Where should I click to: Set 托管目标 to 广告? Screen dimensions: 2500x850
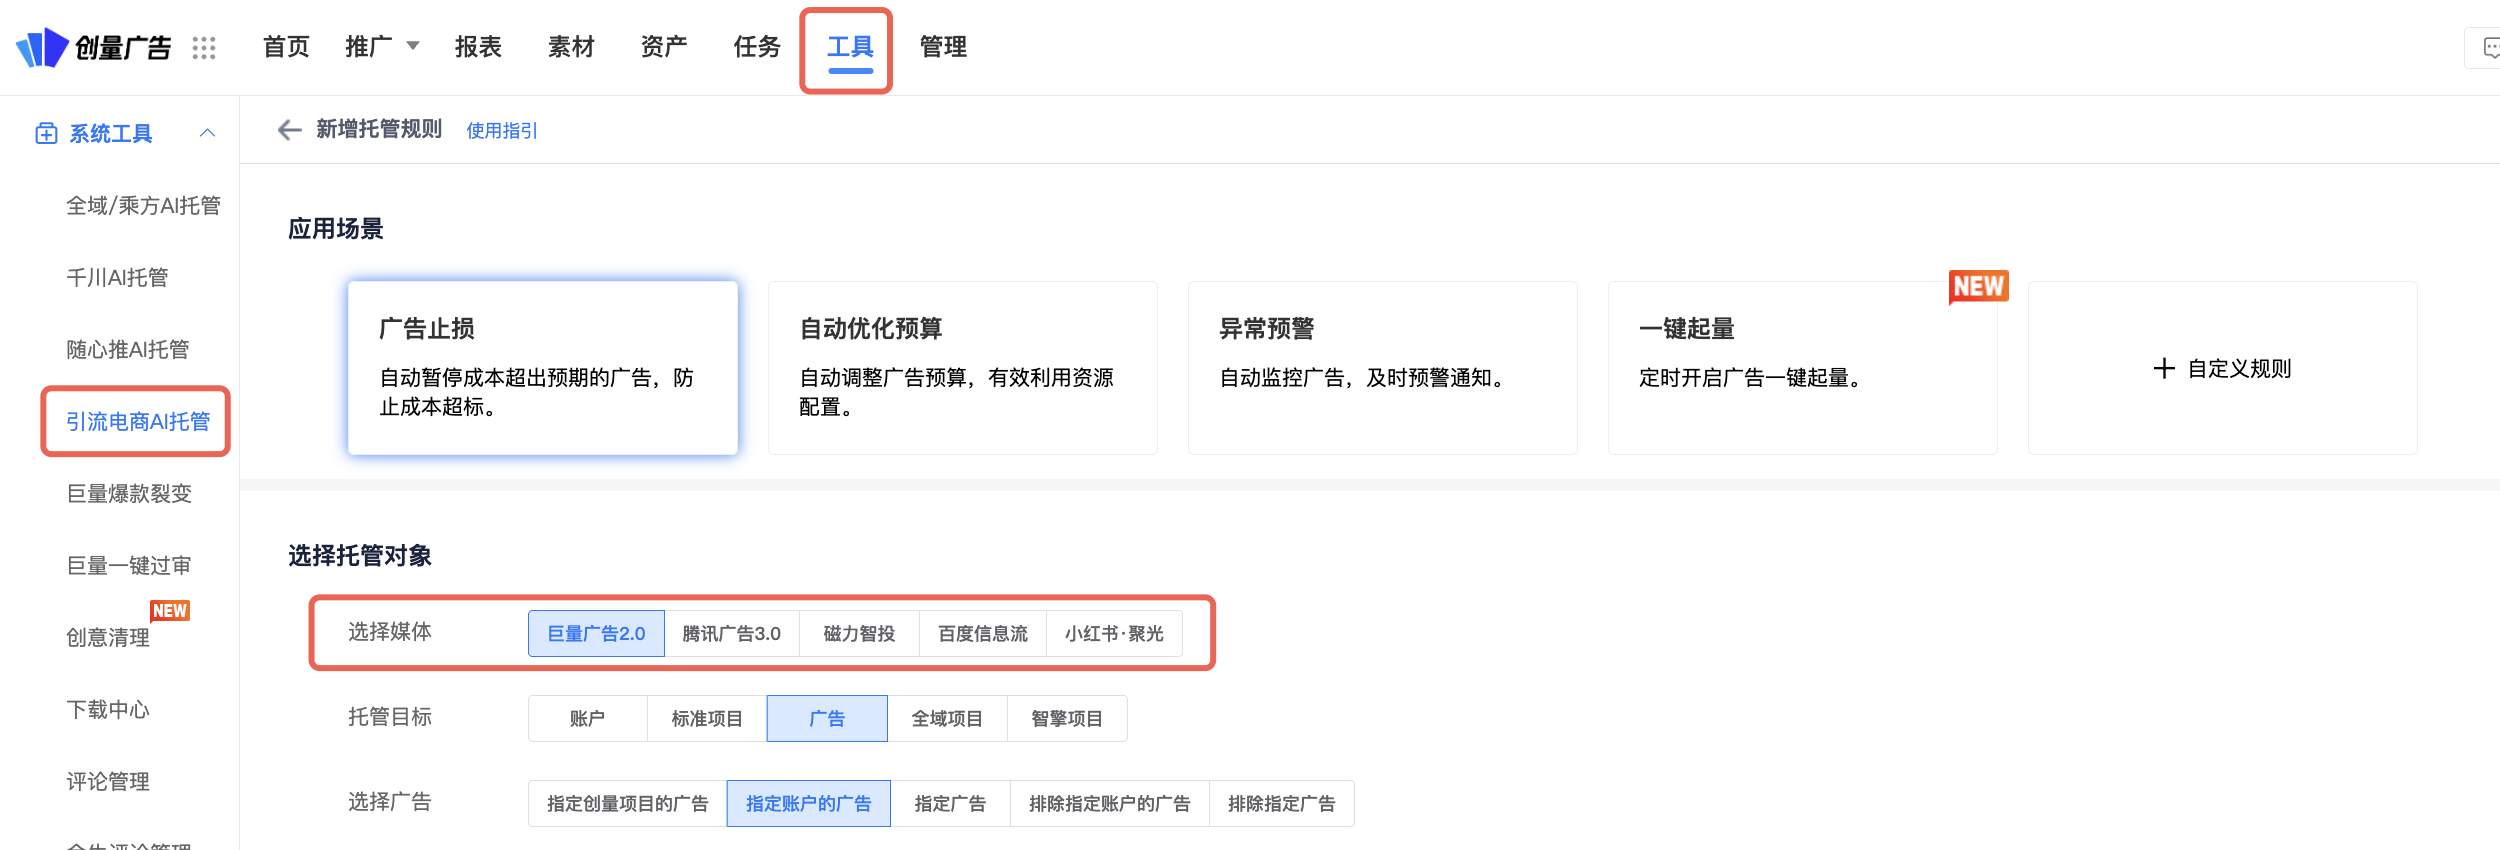pyautogui.click(x=827, y=718)
